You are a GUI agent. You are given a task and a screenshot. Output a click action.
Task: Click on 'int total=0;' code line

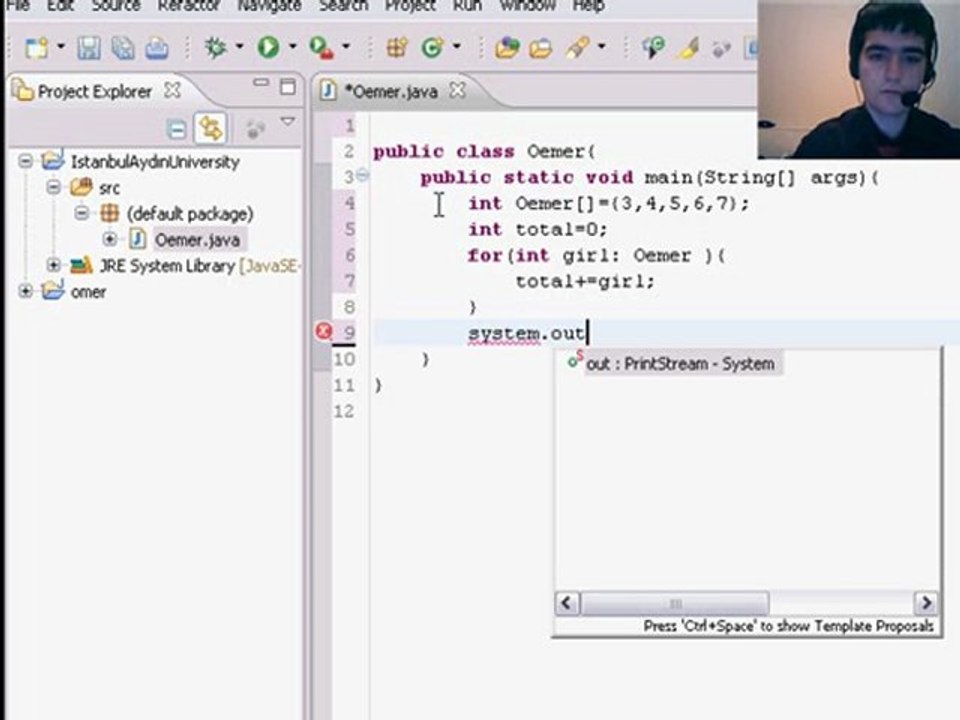(538, 230)
